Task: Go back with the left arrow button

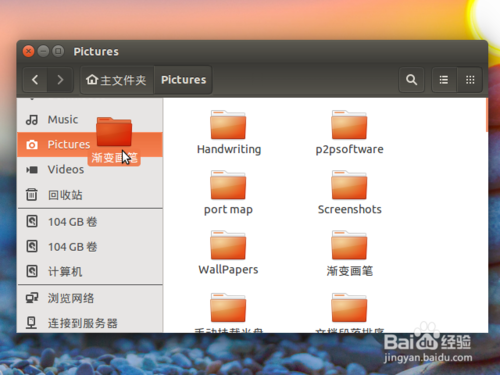Action: pos(35,80)
